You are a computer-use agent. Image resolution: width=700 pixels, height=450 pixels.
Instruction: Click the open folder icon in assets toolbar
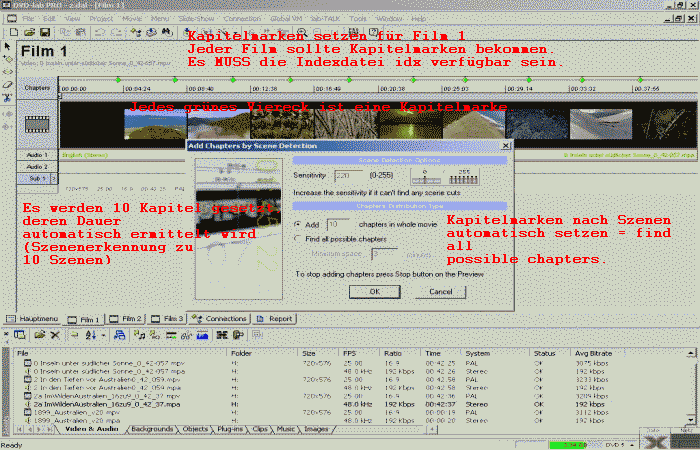click(40, 334)
